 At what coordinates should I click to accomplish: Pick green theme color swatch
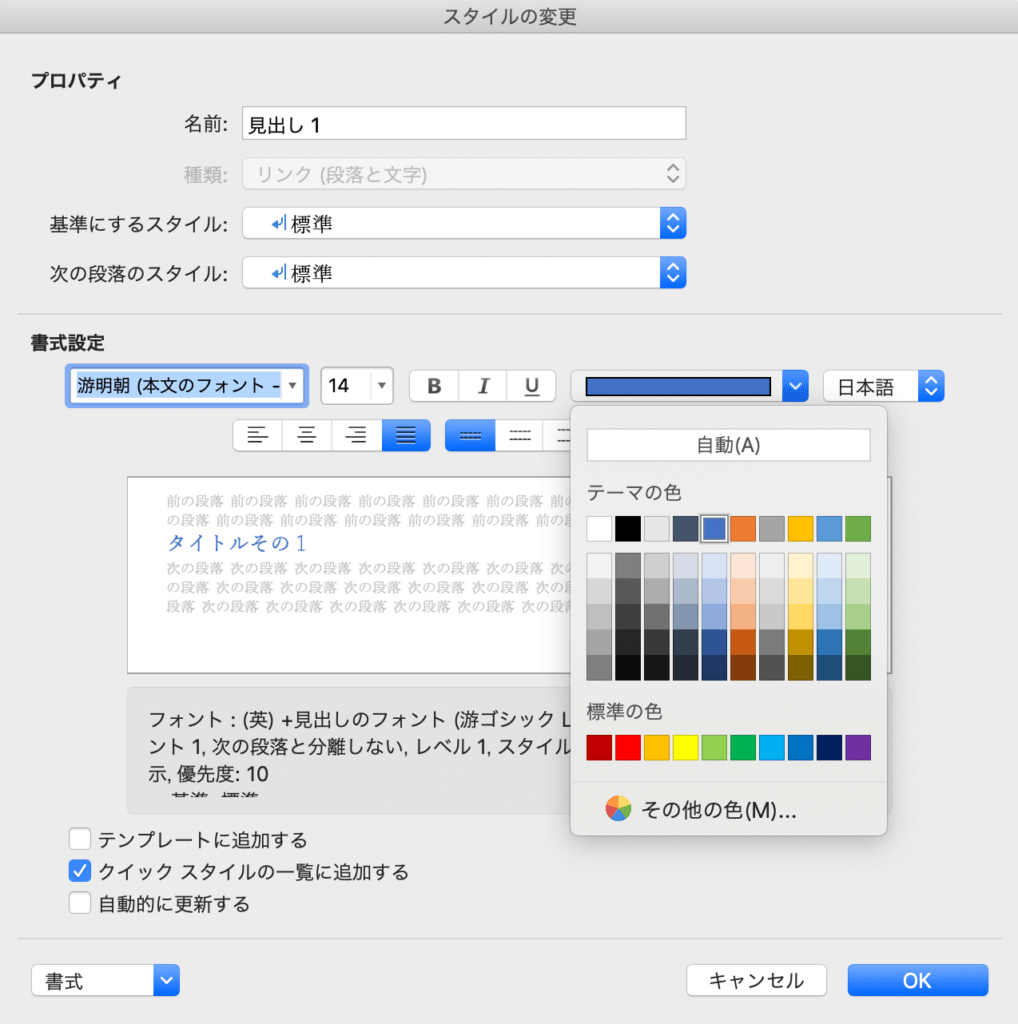point(857,528)
